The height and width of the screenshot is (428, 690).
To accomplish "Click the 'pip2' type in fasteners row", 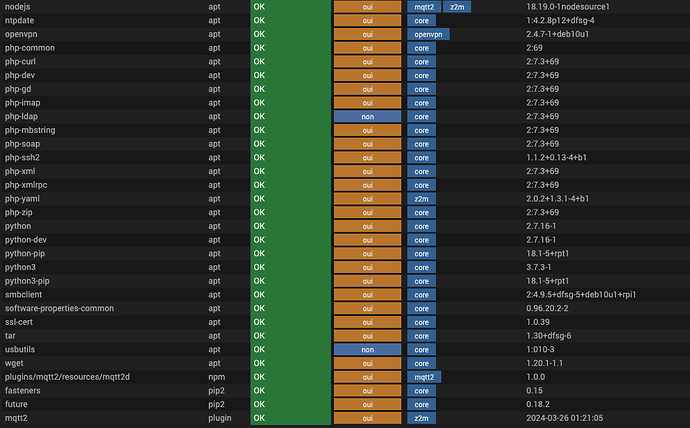I will [x=217, y=391].
